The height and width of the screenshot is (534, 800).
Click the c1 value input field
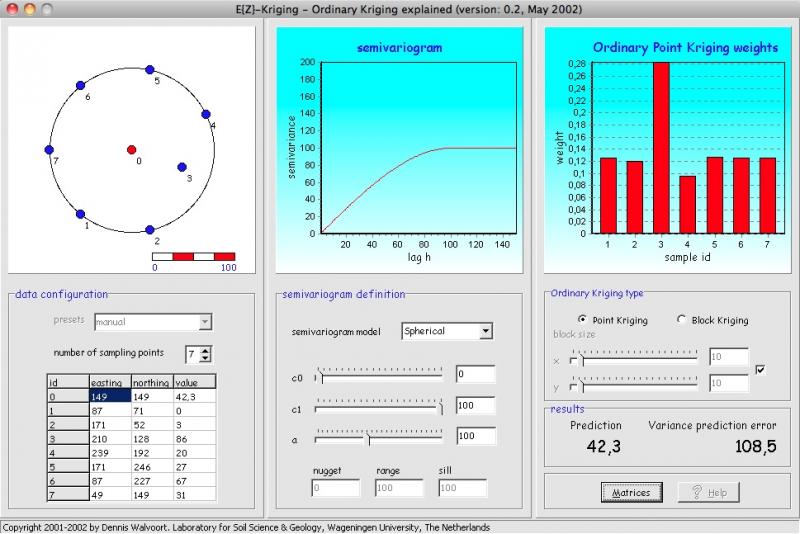tap(475, 406)
